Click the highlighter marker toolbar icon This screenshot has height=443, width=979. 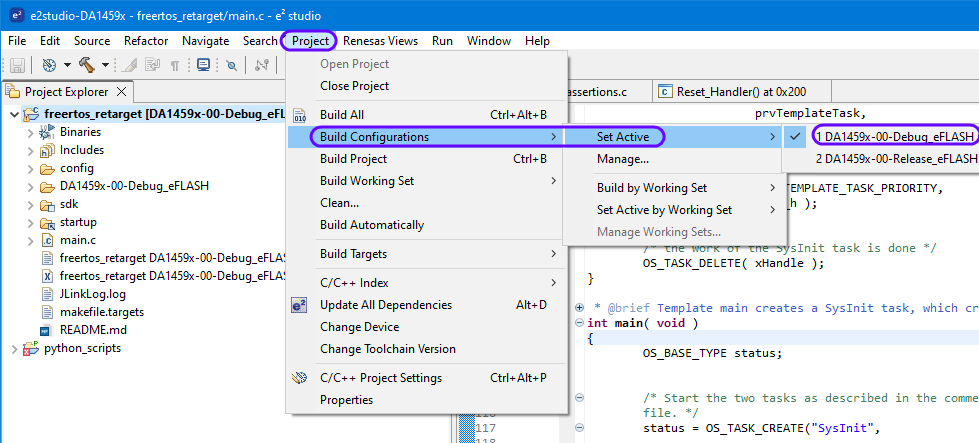[130, 65]
